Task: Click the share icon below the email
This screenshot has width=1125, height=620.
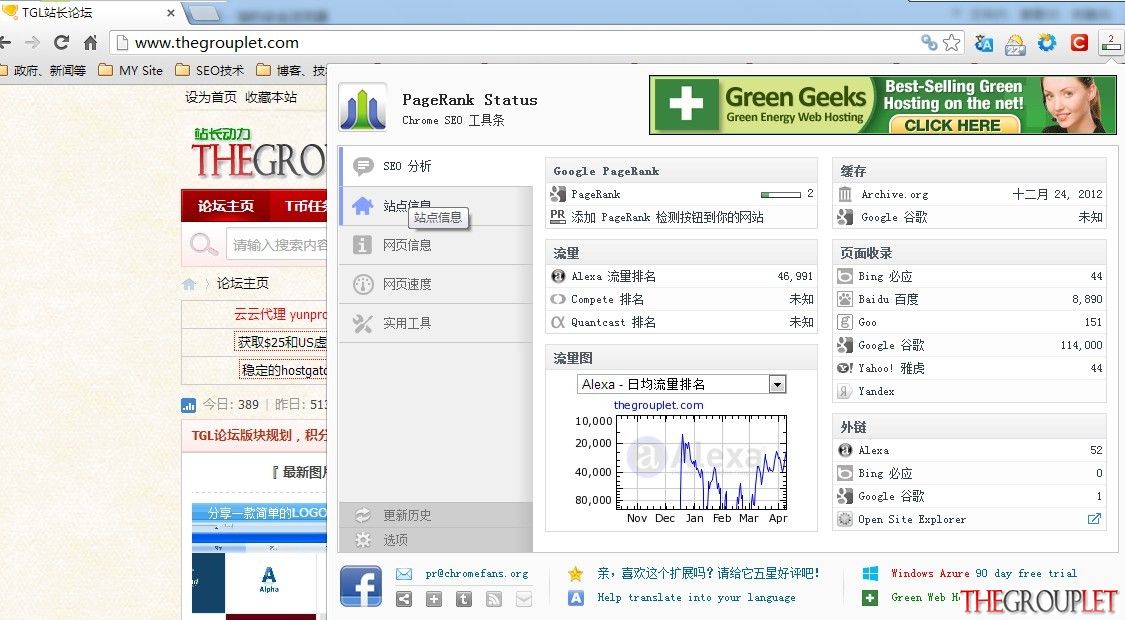Action: (405, 598)
